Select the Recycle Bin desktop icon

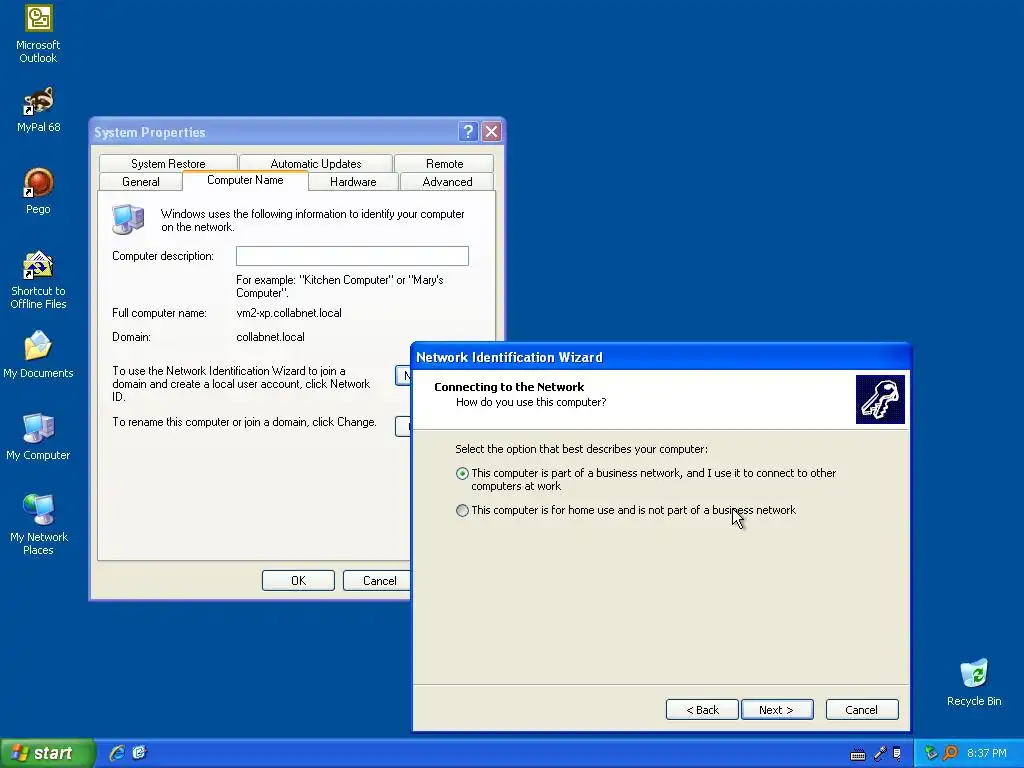pyautogui.click(x=974, y=683)
